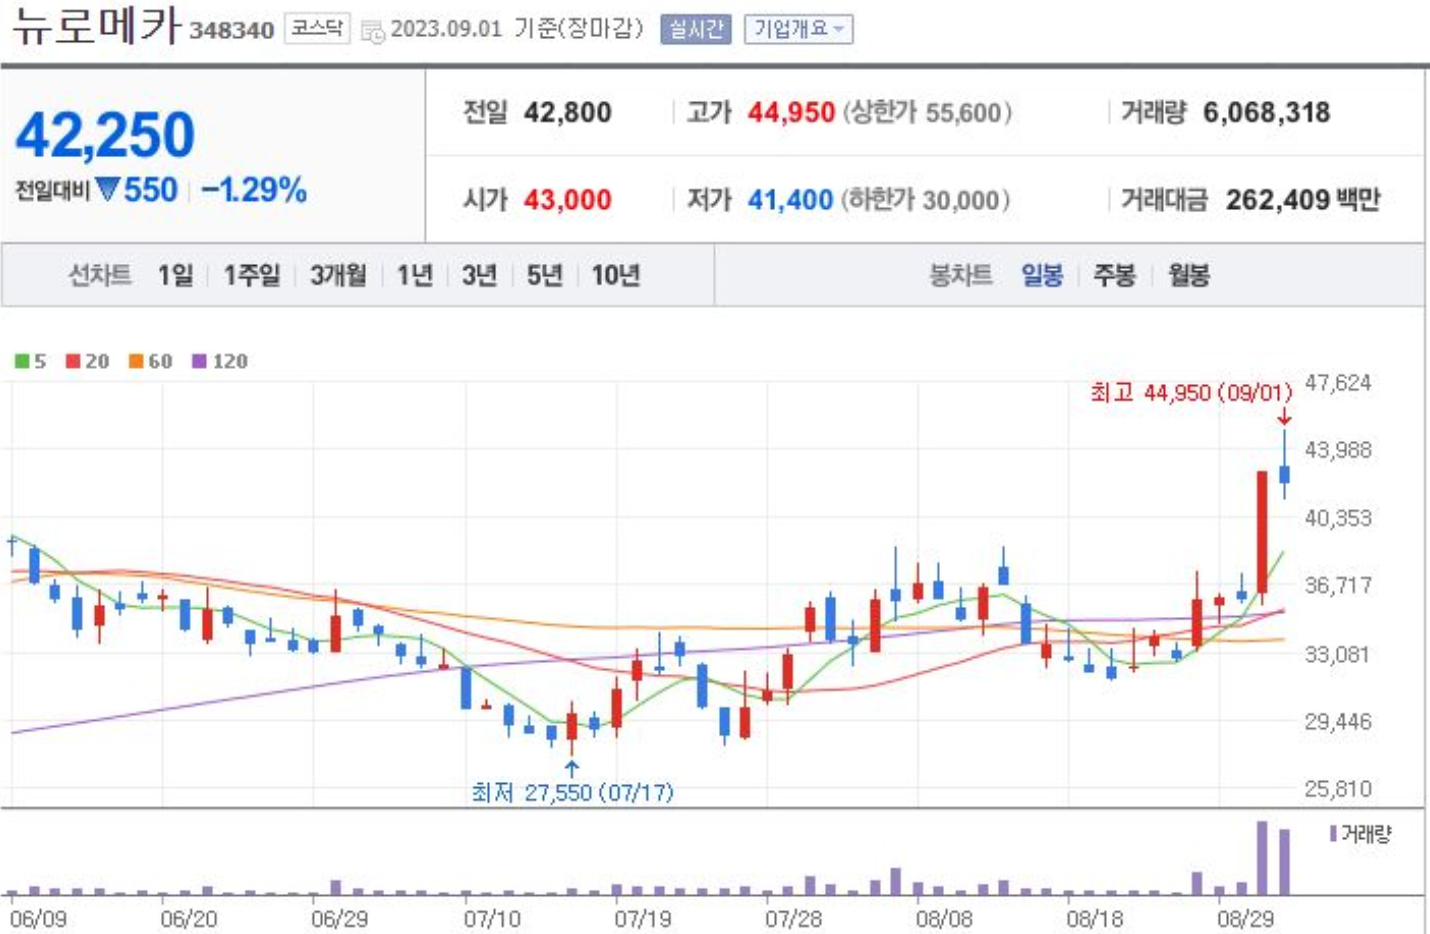1430x934 pixels.
Task: Click the 하한가 30,000 text
Action: tap(925, 200)
